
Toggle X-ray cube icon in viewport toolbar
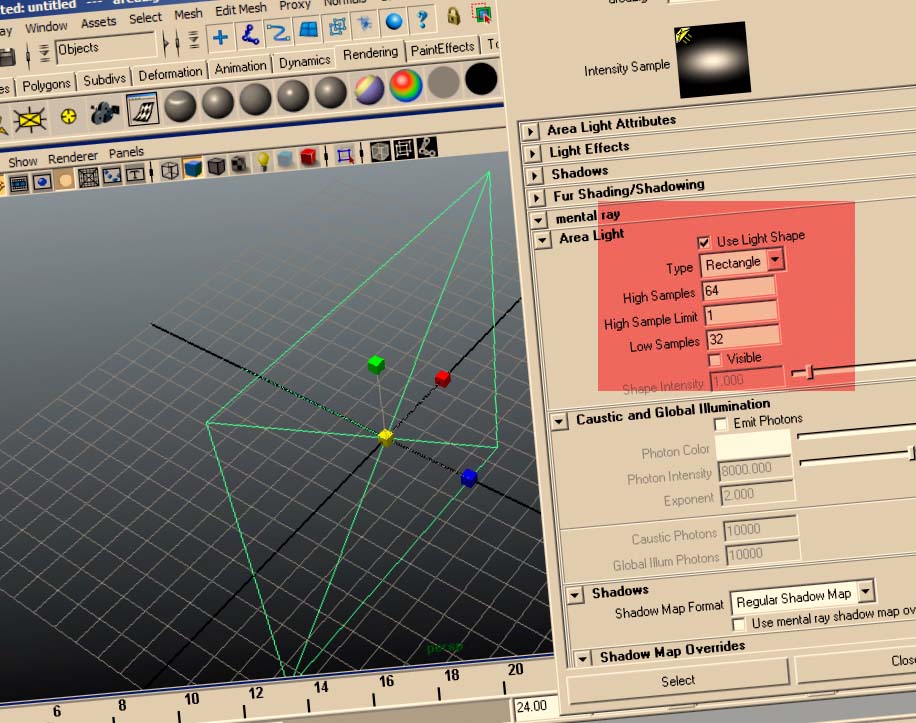(x=380, y=151)
